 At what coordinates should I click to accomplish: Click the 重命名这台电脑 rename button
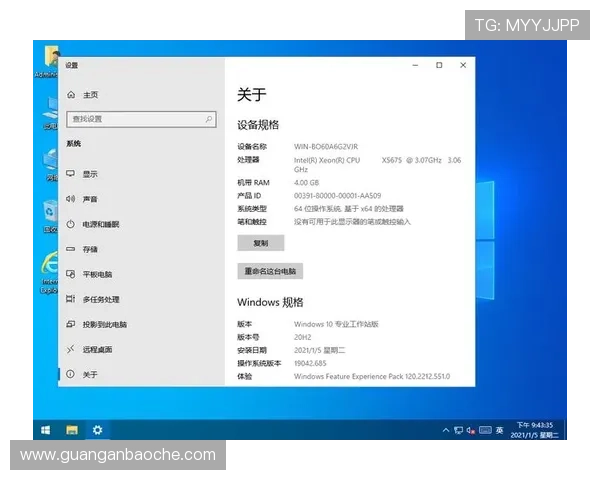coord(270,271)
